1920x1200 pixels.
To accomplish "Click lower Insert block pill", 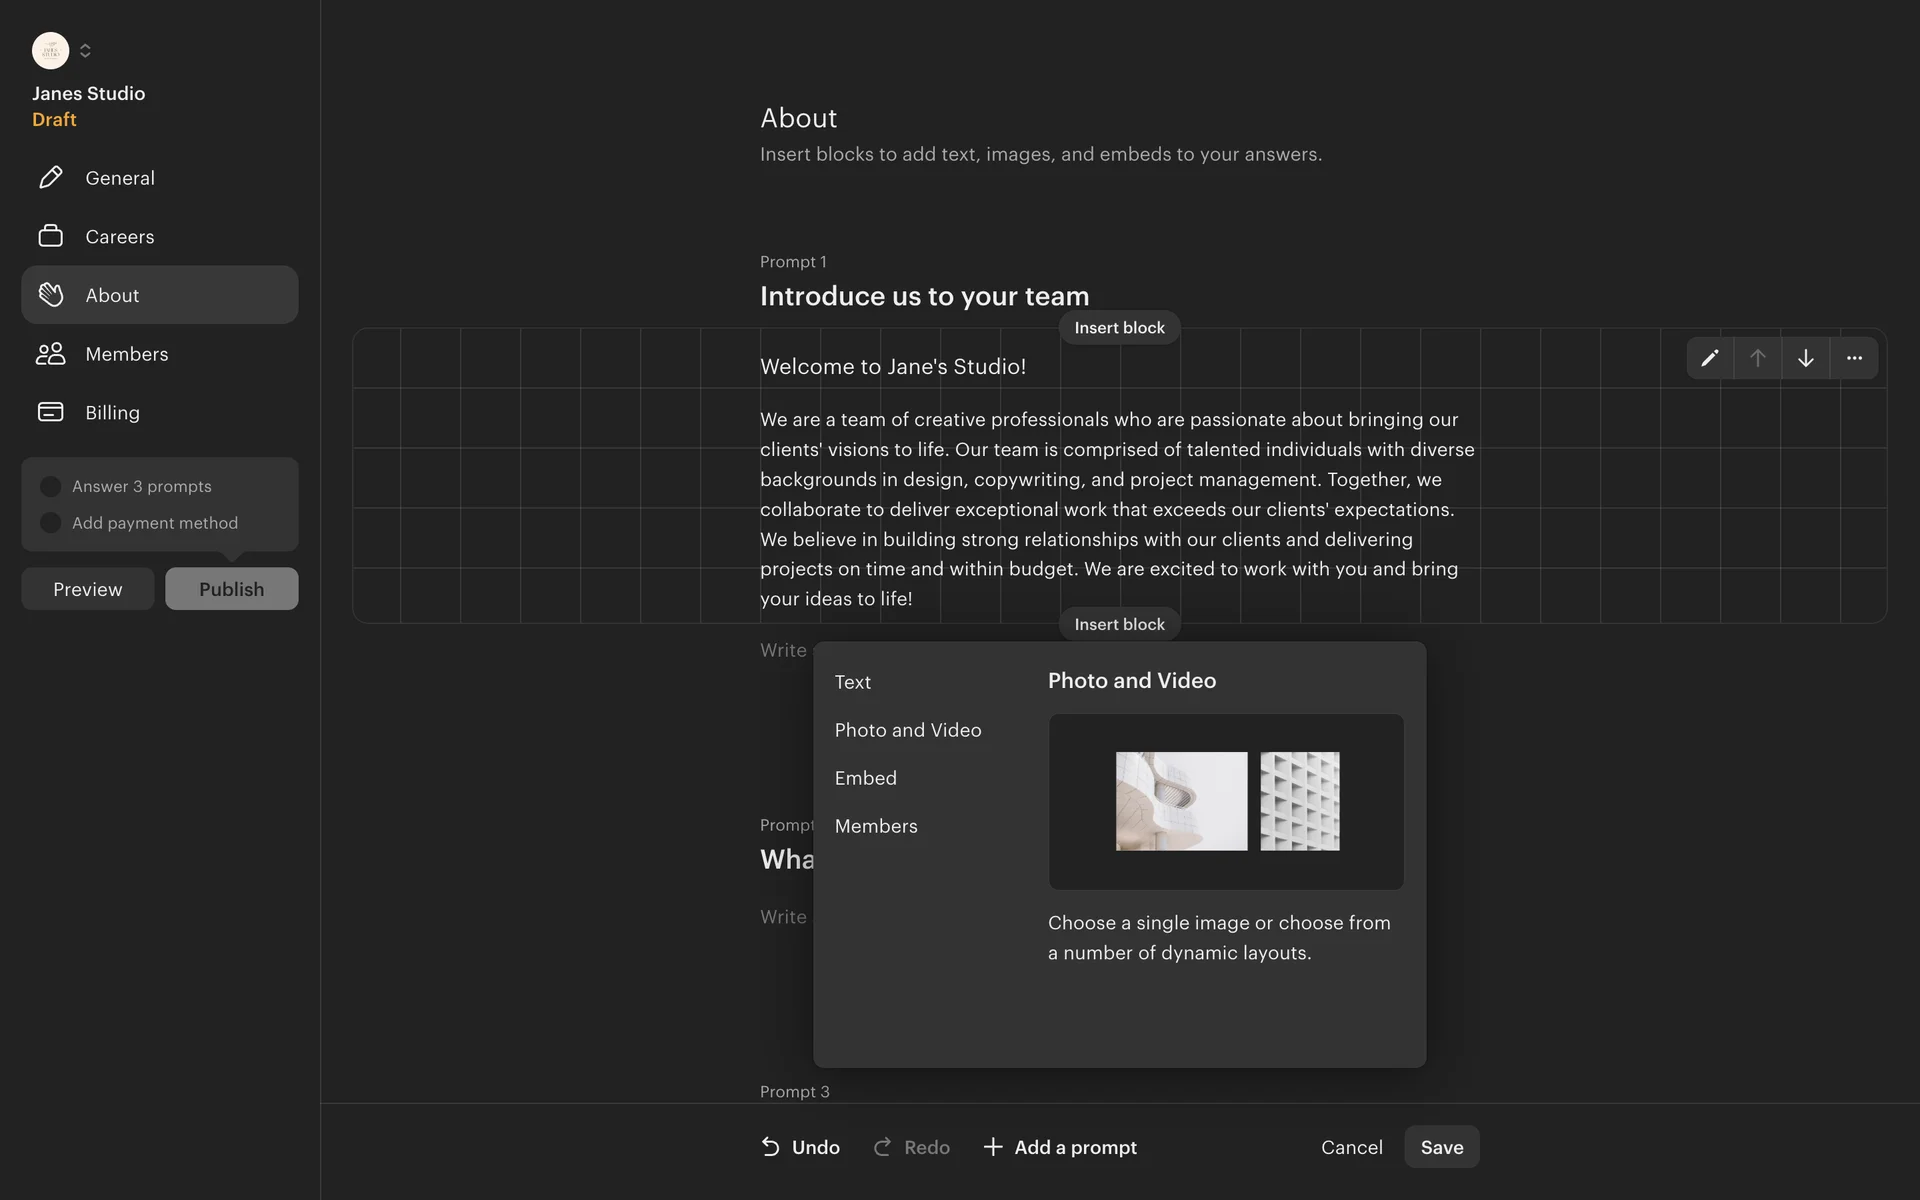I will pyautogui.click(x=1119, y=624).
